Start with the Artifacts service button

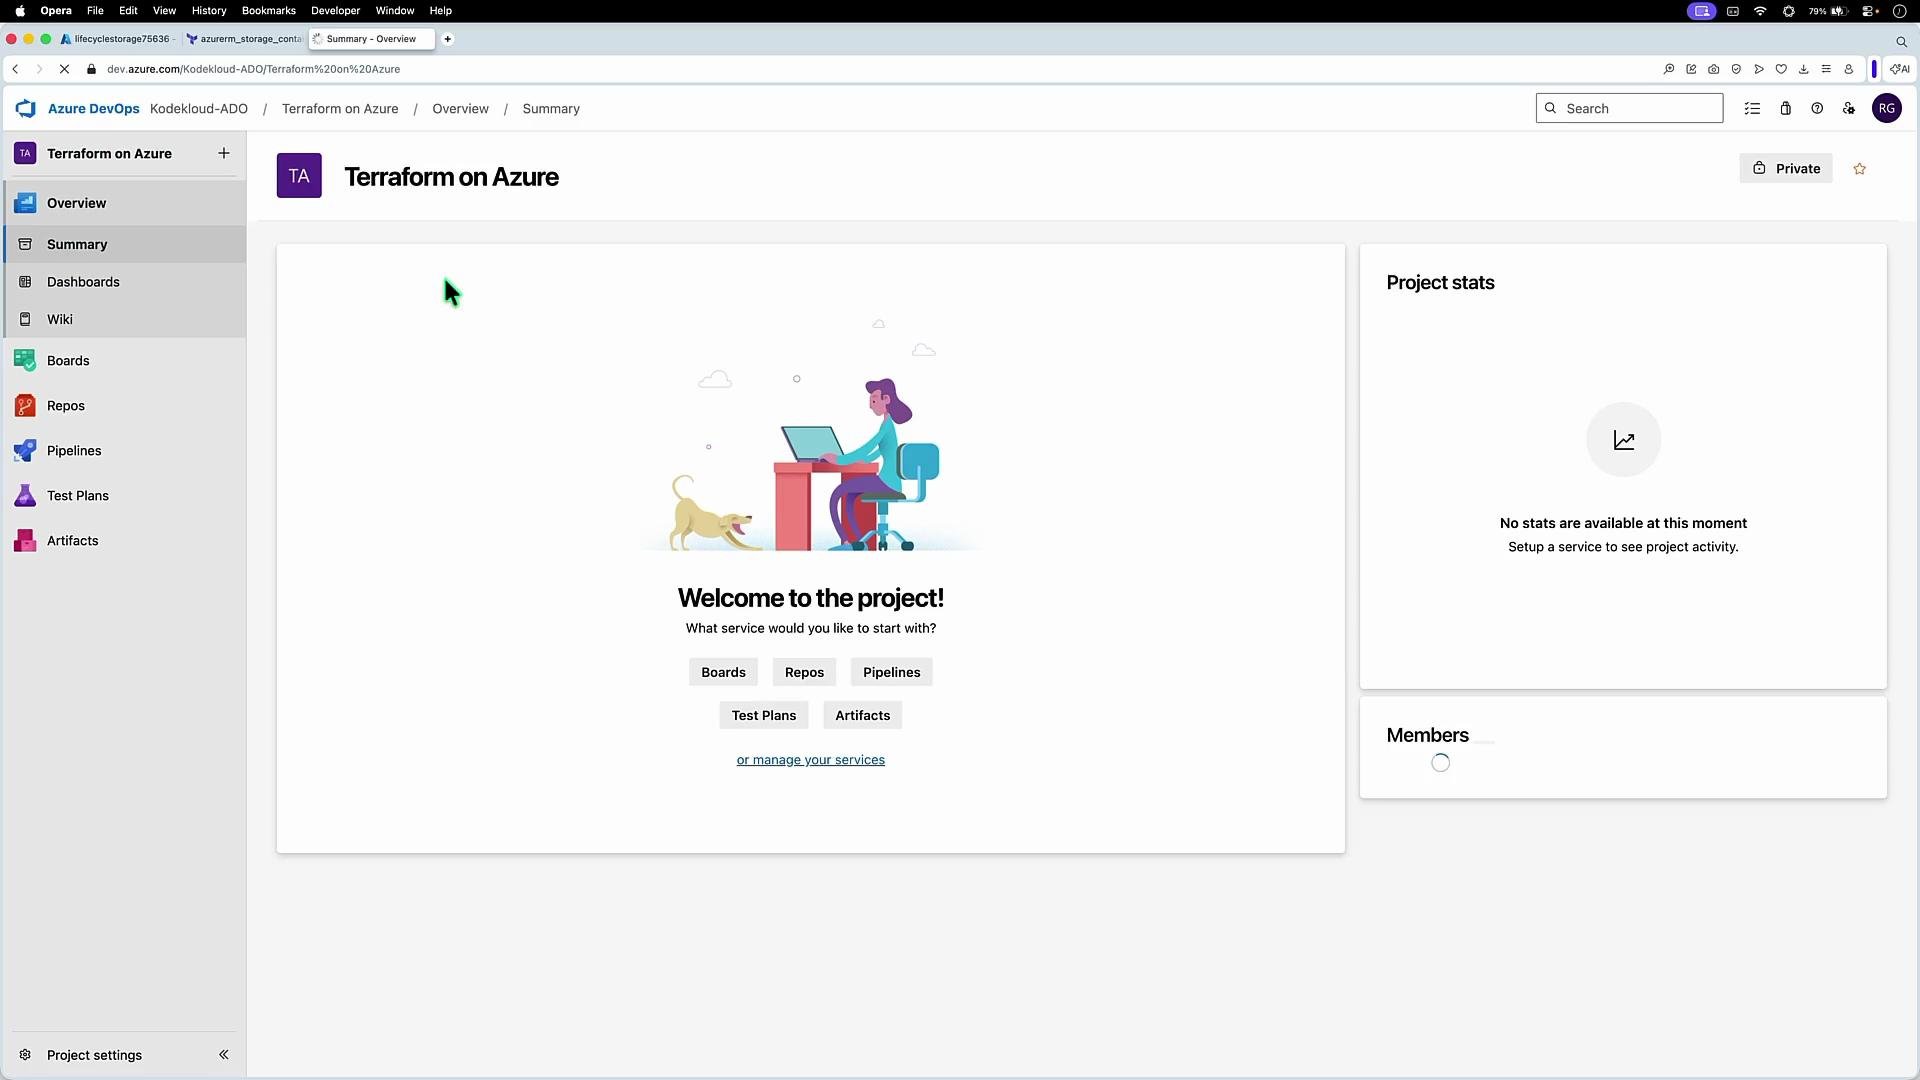coord(862,715)
